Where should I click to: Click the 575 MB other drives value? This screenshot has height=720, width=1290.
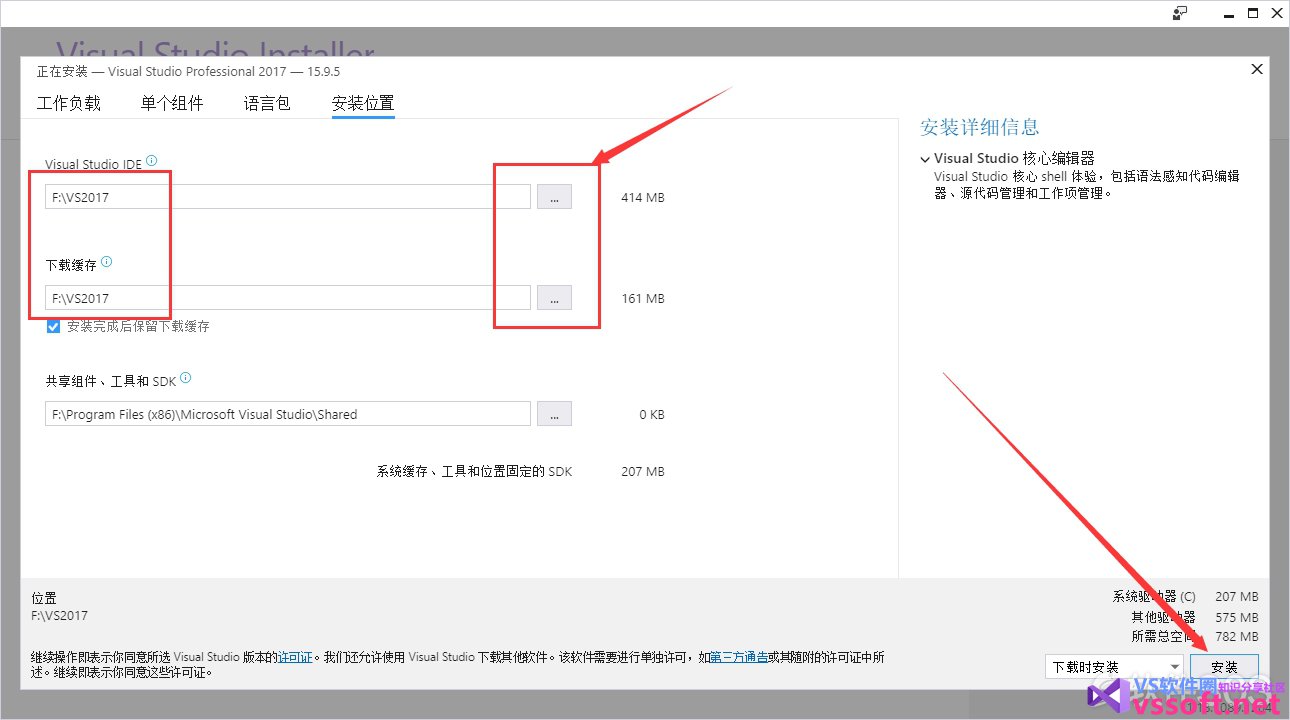[x=1237, y=617]
